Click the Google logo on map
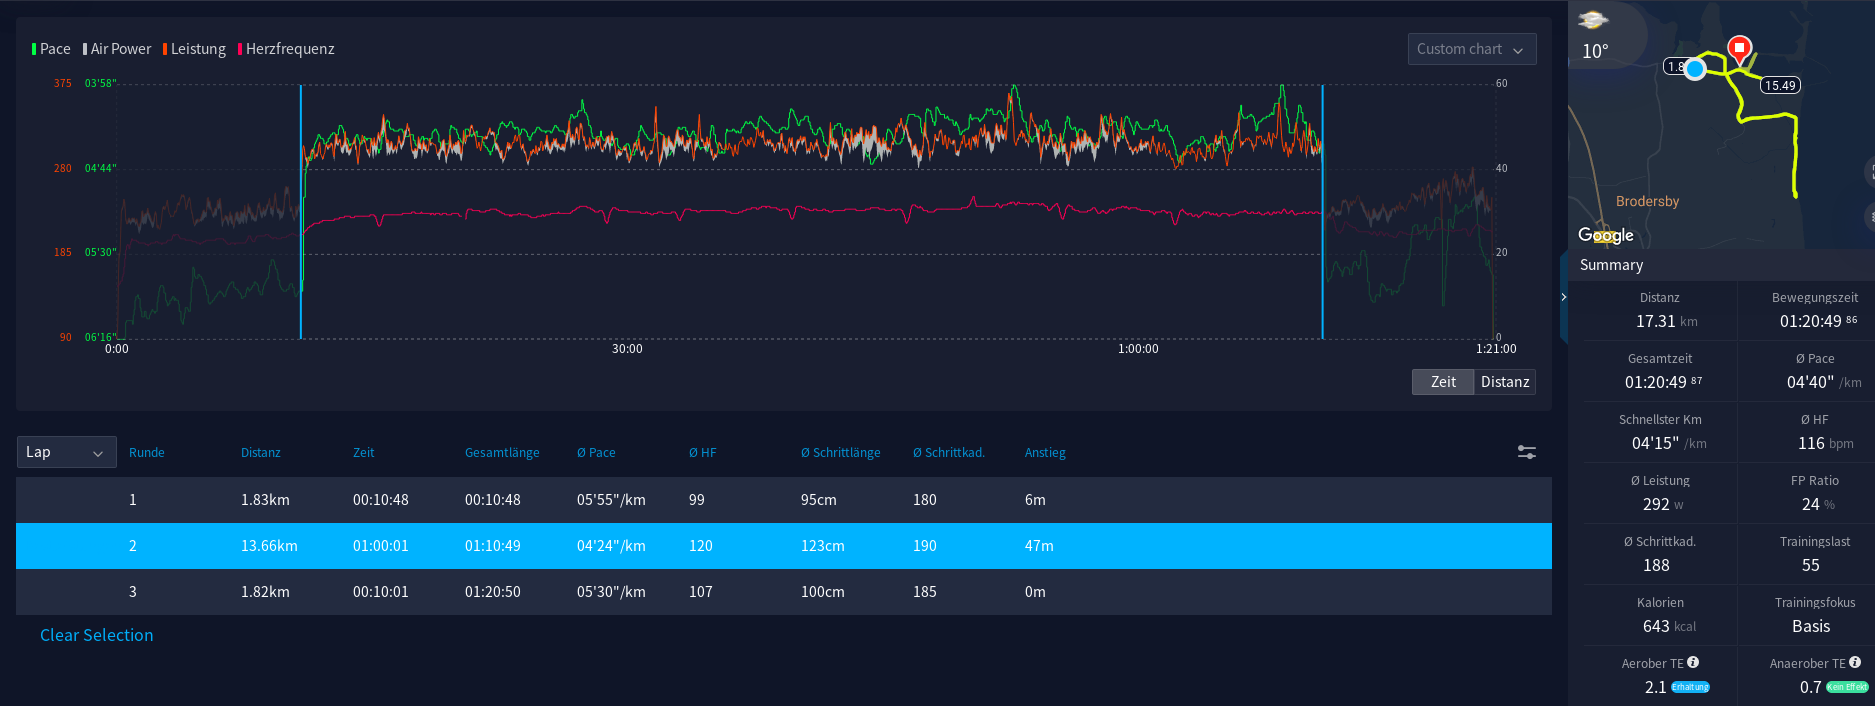 [x=1606, y=235]
